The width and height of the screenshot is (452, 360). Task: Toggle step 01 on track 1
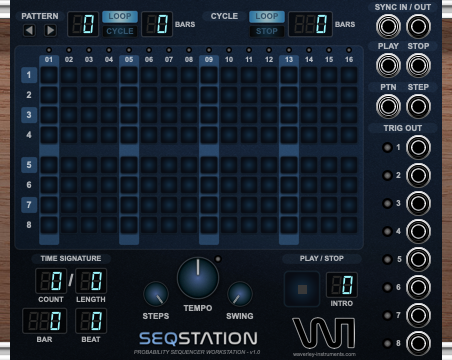pyautogui.click(x=49, y=75)
